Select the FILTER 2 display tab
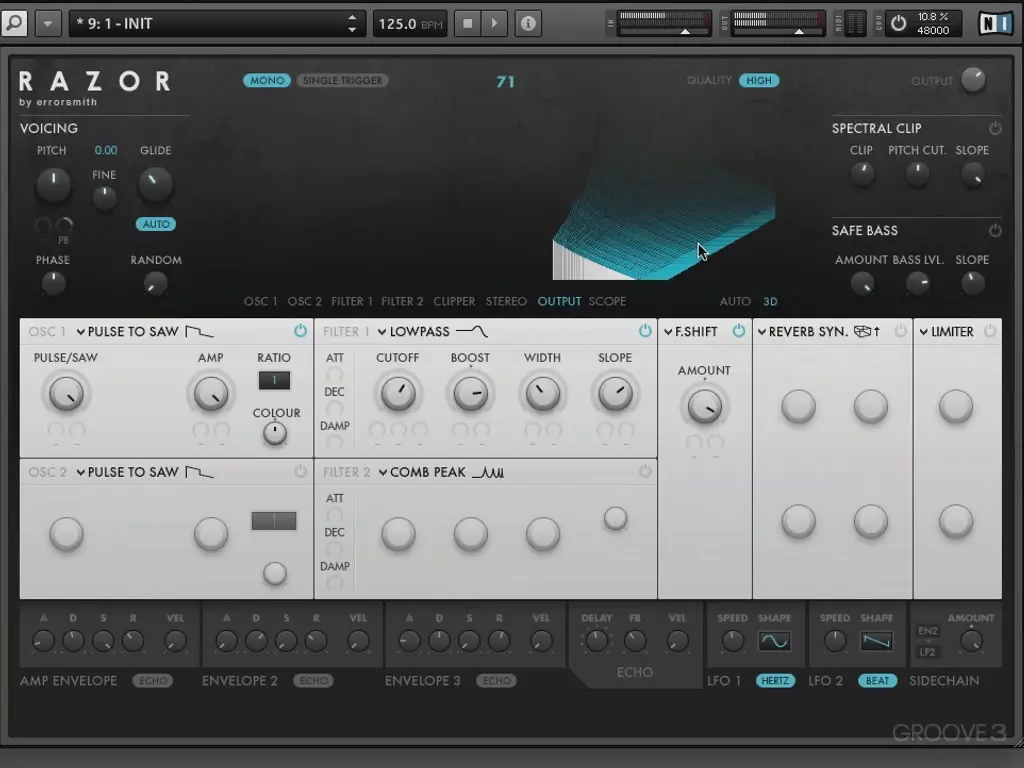This screenshot has height=768, width=1024. point(402,302)
